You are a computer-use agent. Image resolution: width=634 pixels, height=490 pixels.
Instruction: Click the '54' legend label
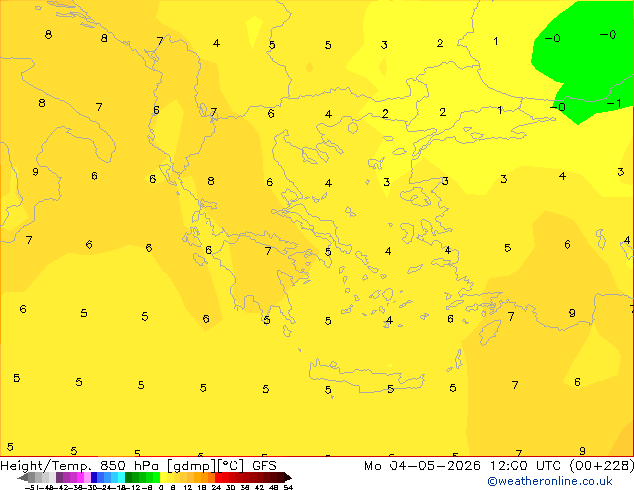tap(288, 487)
